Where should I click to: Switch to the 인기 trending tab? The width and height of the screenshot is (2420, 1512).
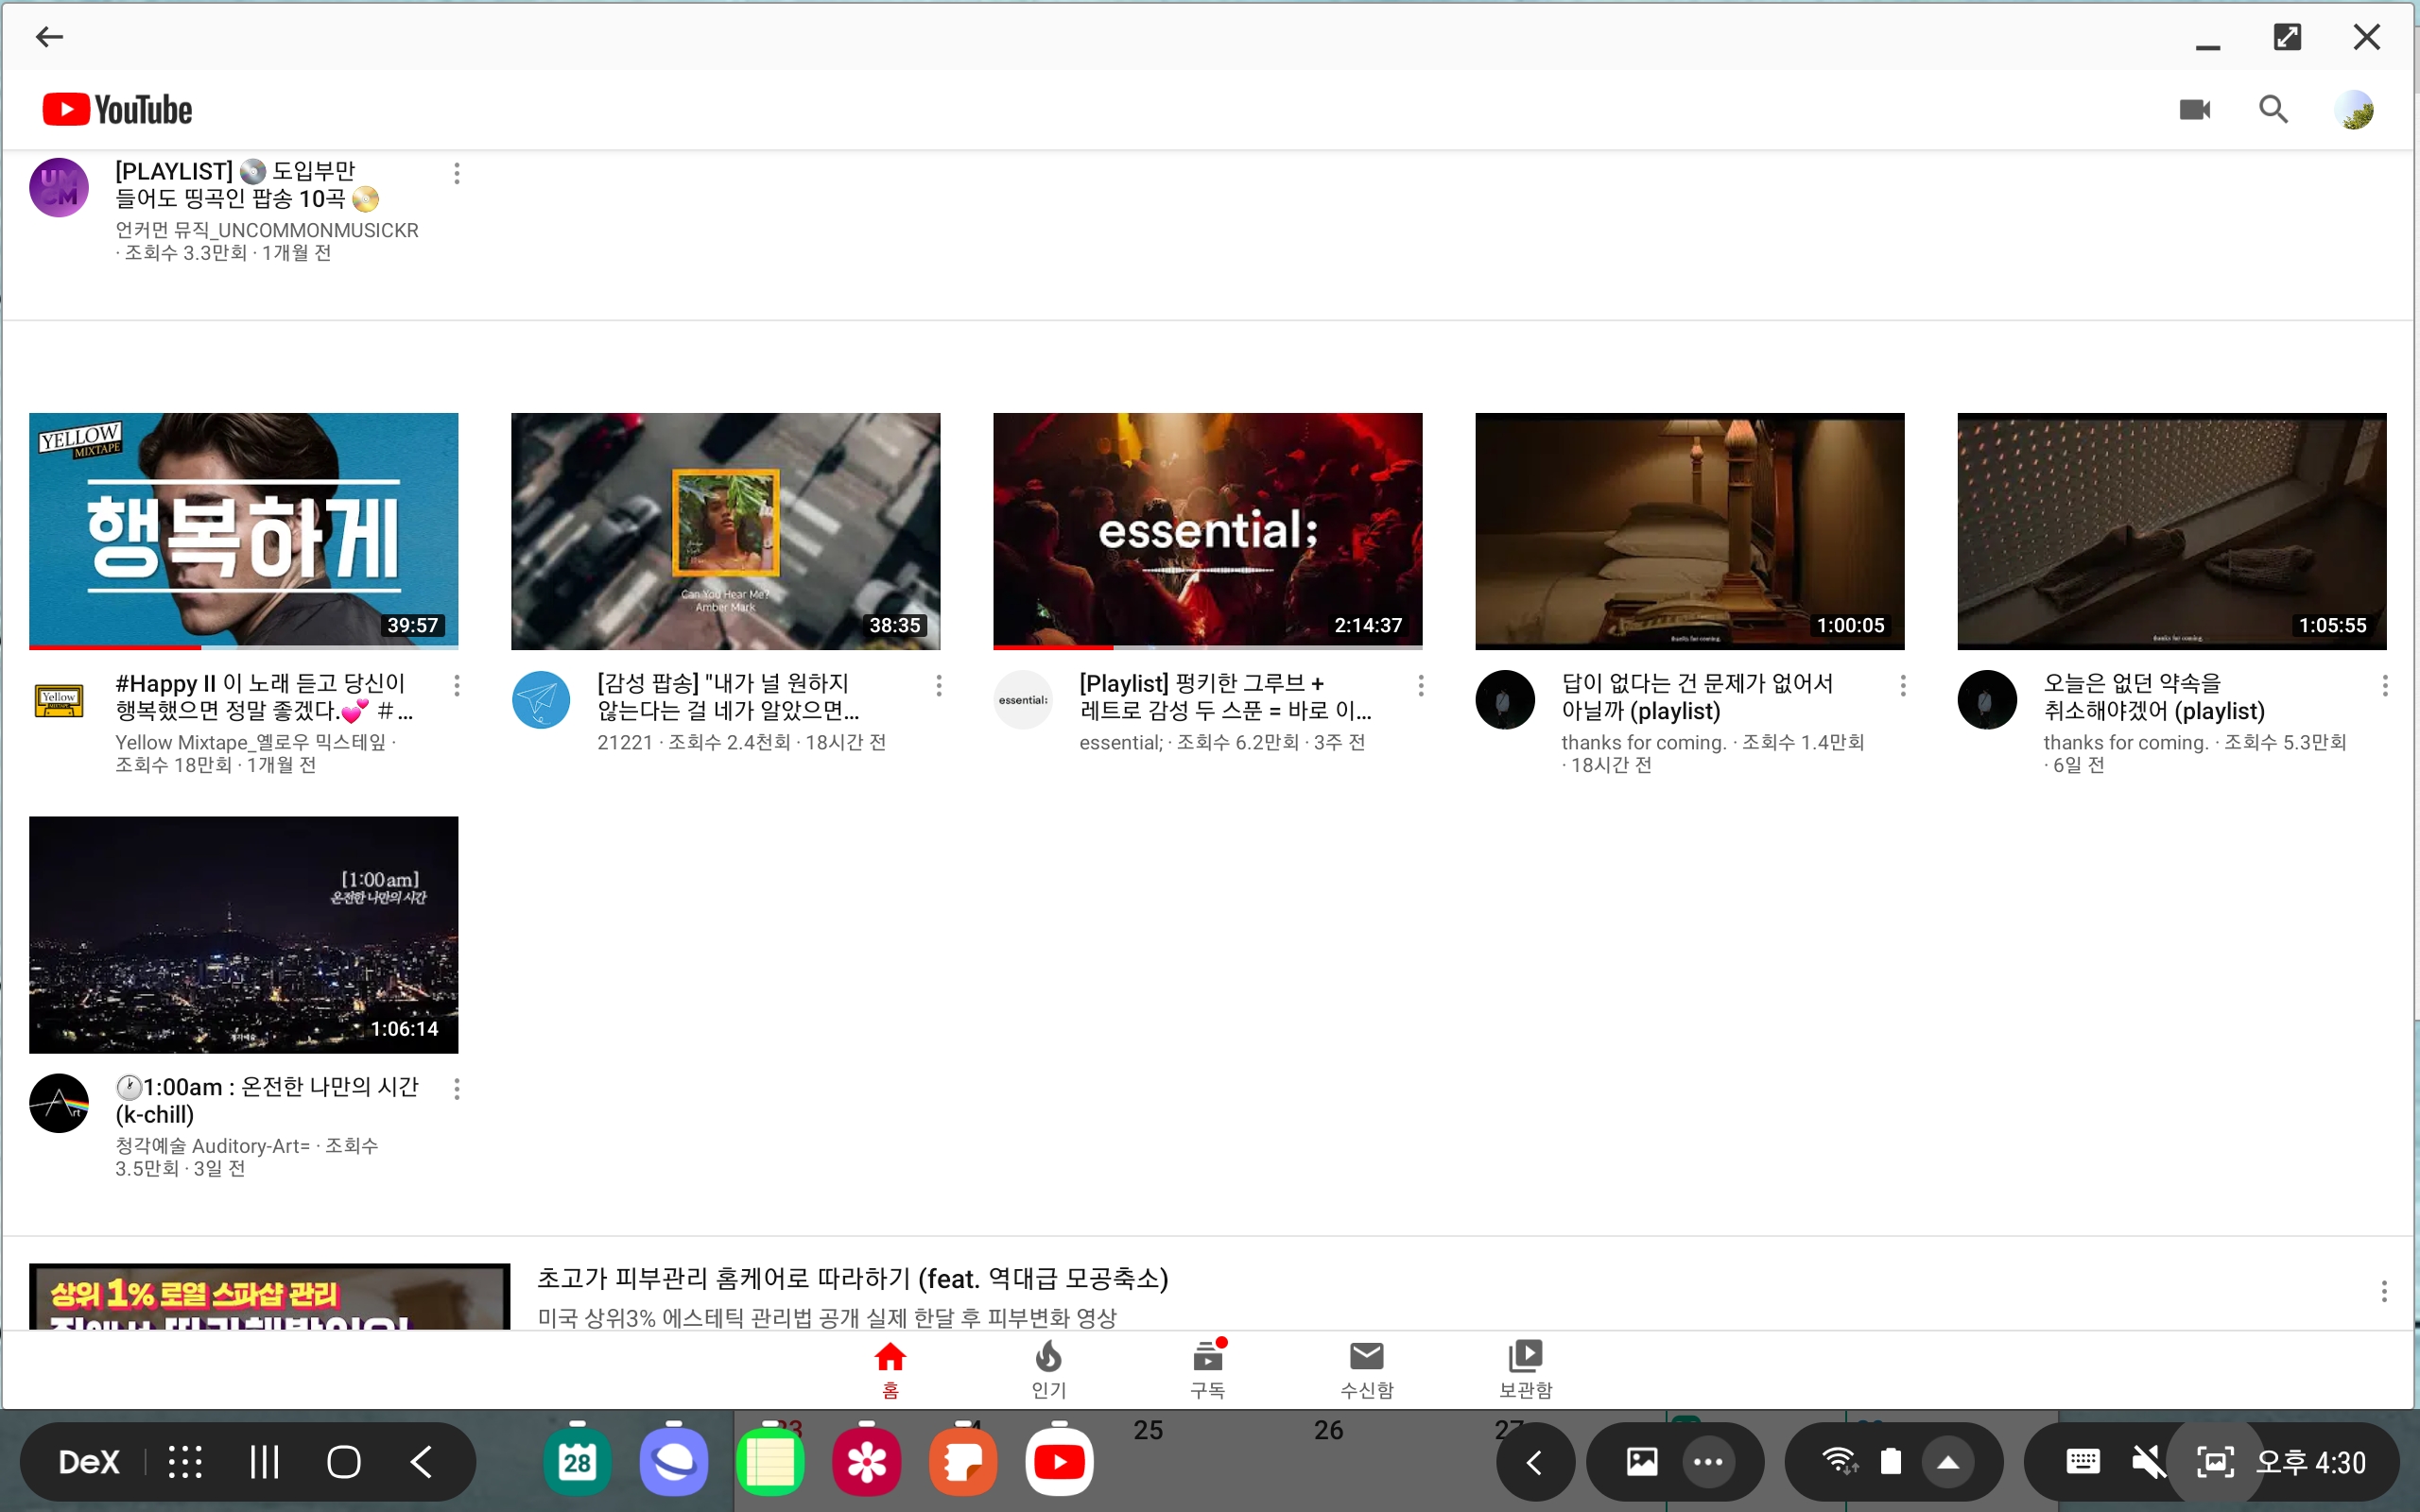[1048, 1368]
